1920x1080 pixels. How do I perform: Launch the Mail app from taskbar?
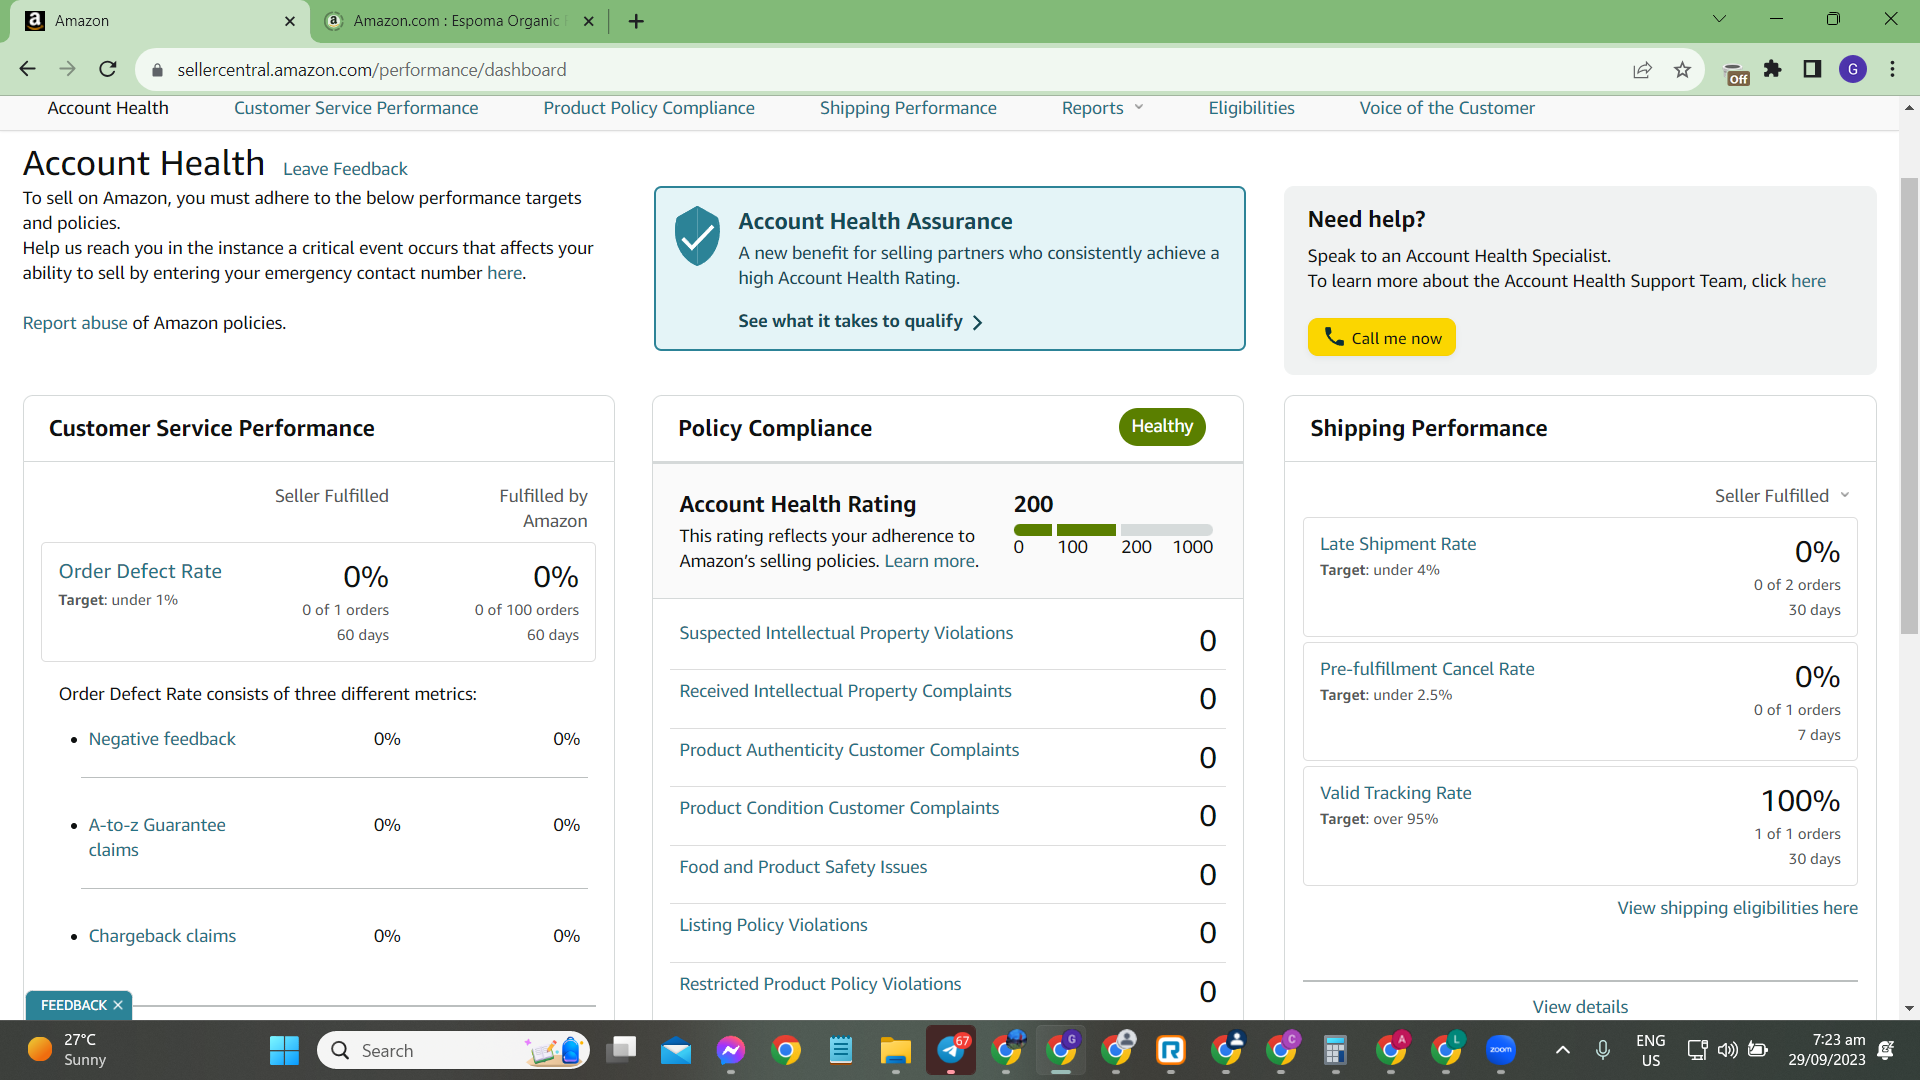(x=676, y=1050)
